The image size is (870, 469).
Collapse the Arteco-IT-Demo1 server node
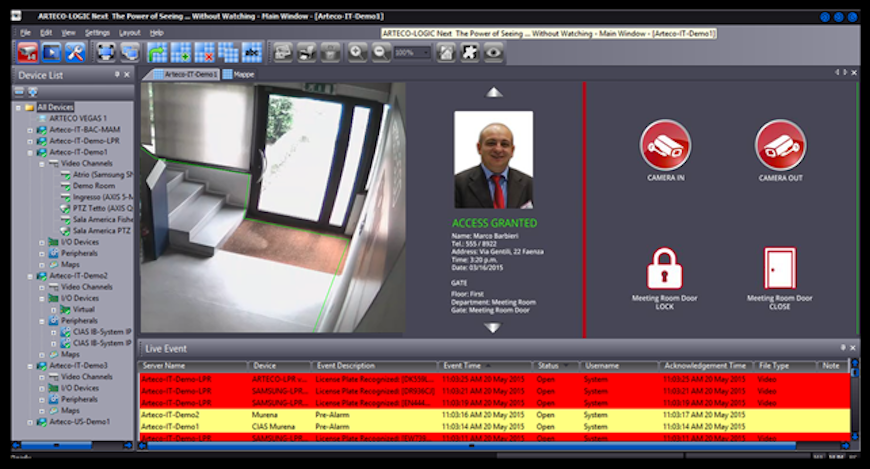coord(30,152)
